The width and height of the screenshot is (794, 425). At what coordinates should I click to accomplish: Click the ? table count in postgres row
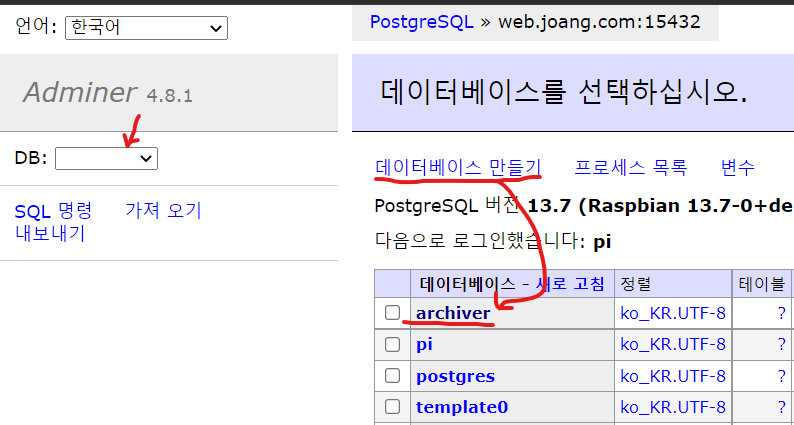(x=782, y=376)
